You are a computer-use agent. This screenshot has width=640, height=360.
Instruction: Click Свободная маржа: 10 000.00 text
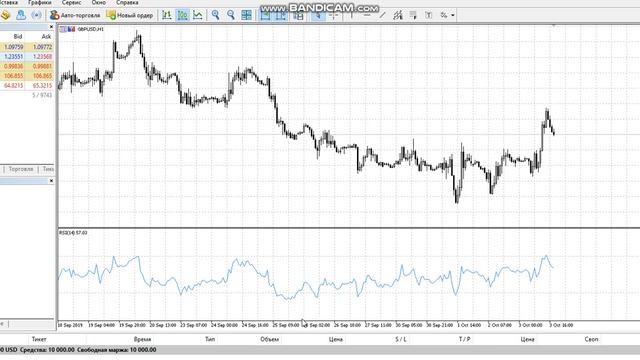tap(117, 350)
